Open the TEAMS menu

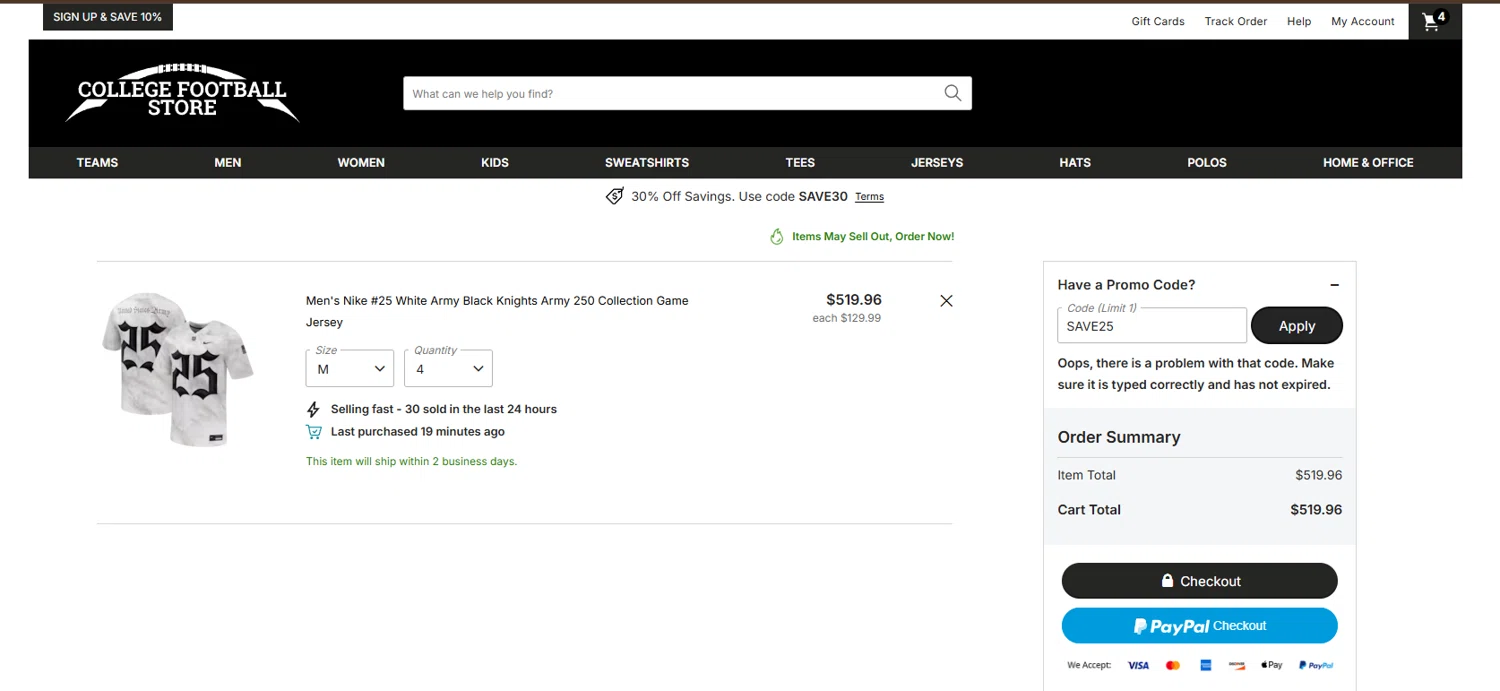click(x=97, y=162)
